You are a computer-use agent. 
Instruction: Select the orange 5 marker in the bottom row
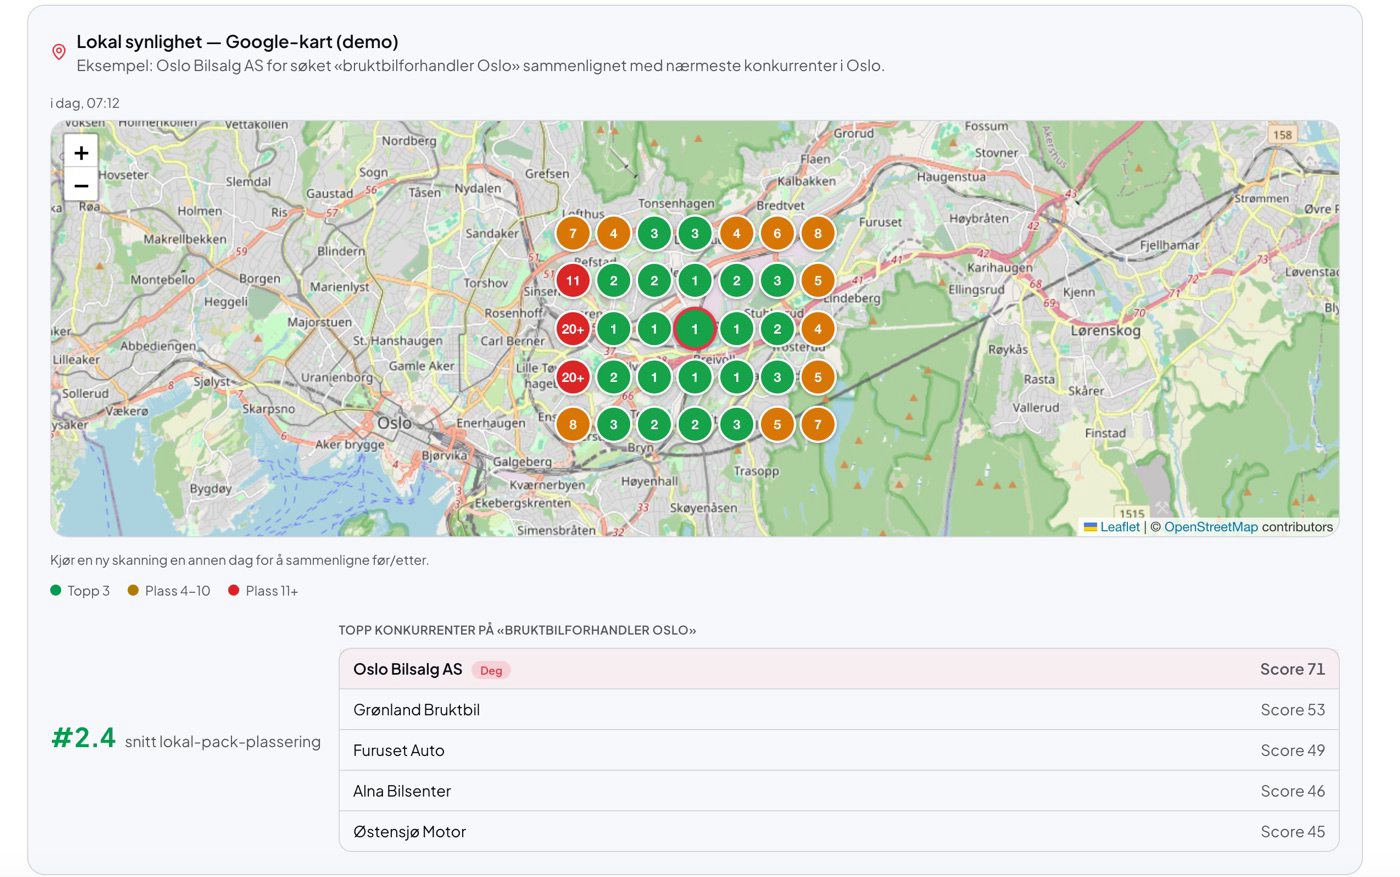point(777,424)
